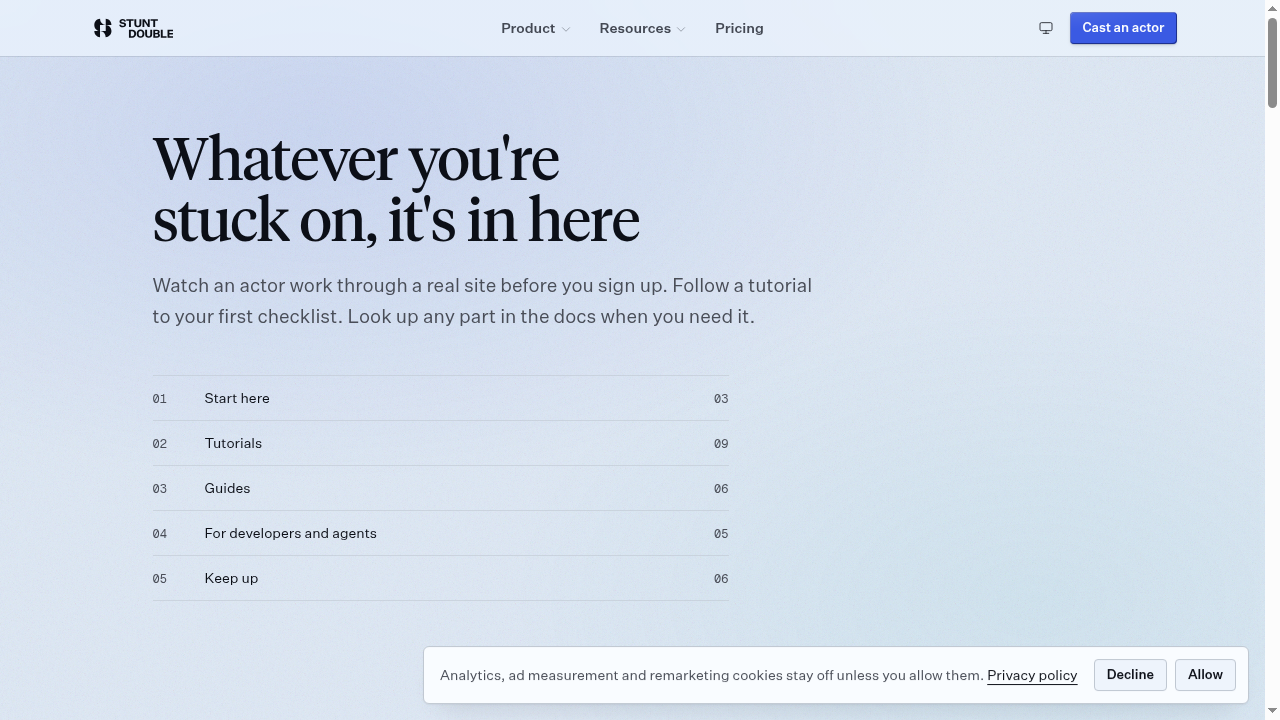Open the Start here section
1280x720 pixels.
pyautogui.click(x=440, y=398)
